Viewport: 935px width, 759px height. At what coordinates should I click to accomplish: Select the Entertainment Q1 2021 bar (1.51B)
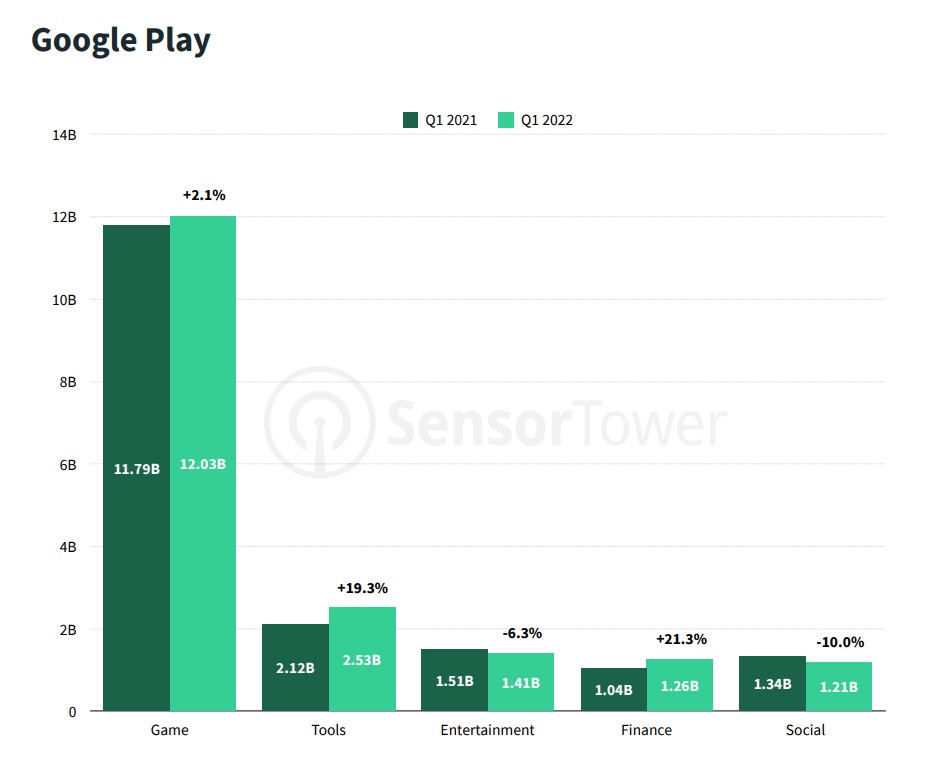(x=454, y=680)
